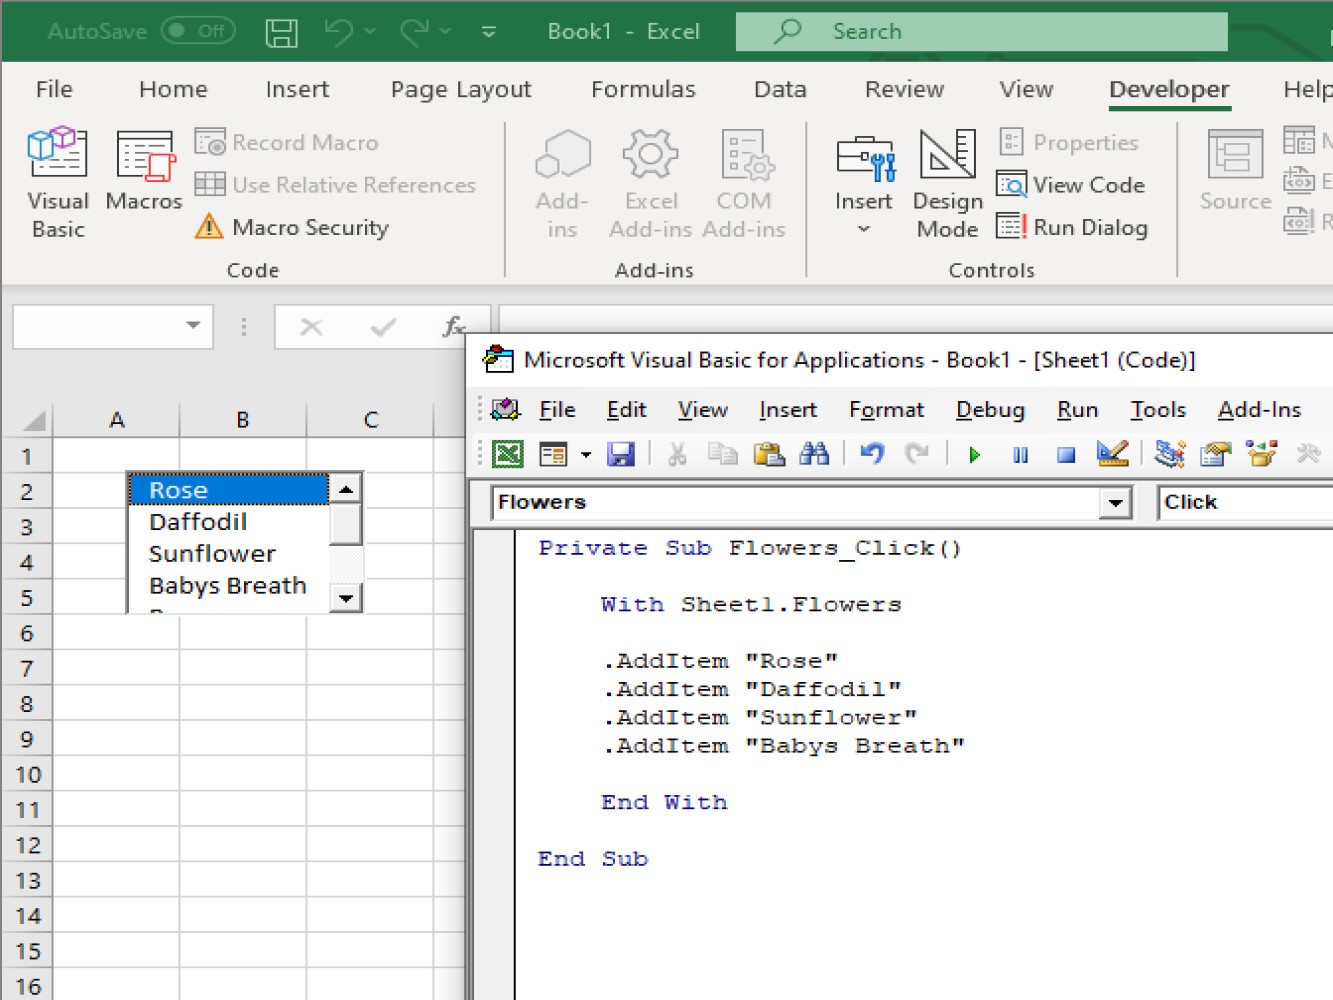Select Daffodil in the list box

point(229,522)
